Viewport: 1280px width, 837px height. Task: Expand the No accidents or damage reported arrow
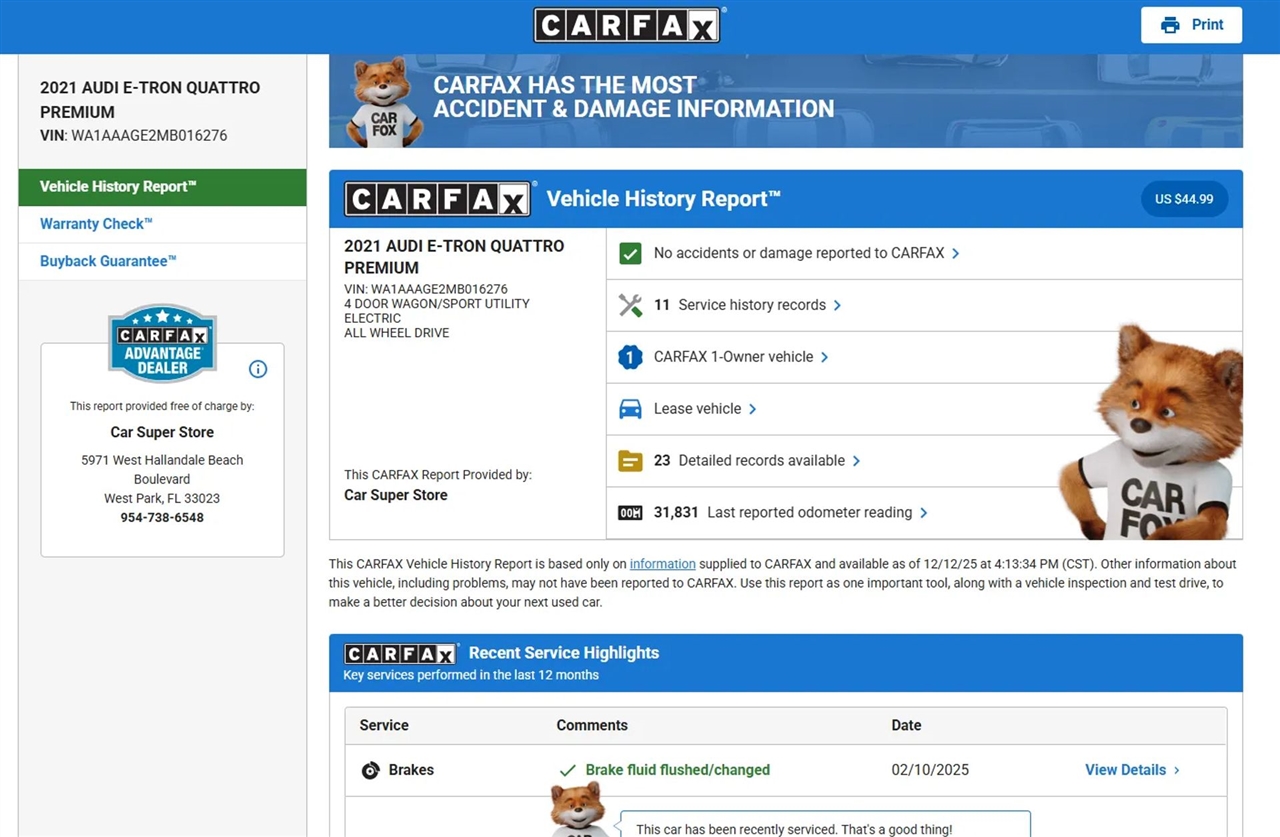(956, 254)
